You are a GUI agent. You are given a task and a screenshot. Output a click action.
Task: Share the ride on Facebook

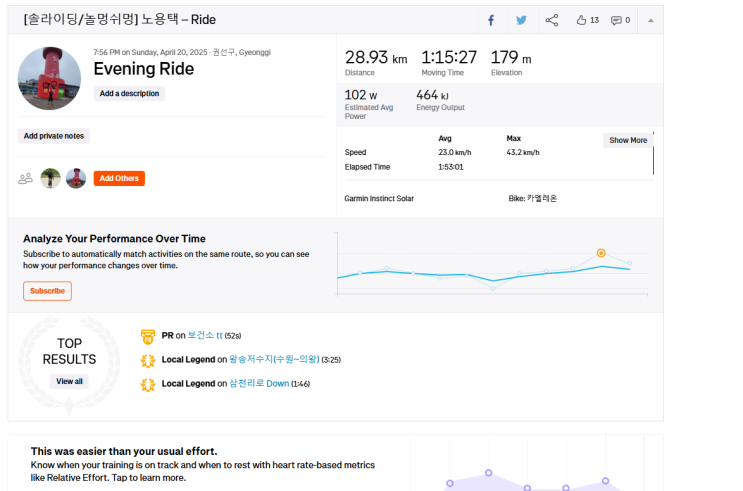tap(491, 20)
